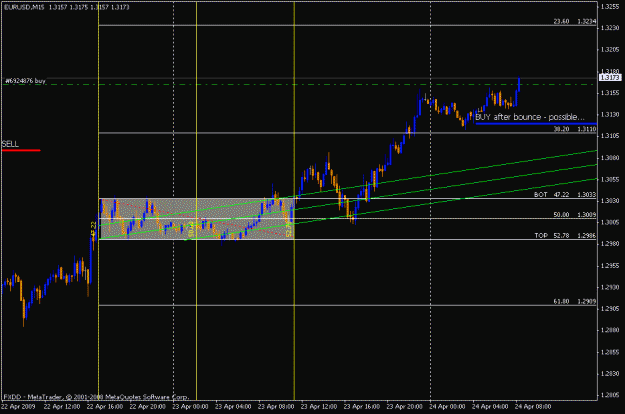
Task: Click the 1.3155 price axis value
Action: 610,93
